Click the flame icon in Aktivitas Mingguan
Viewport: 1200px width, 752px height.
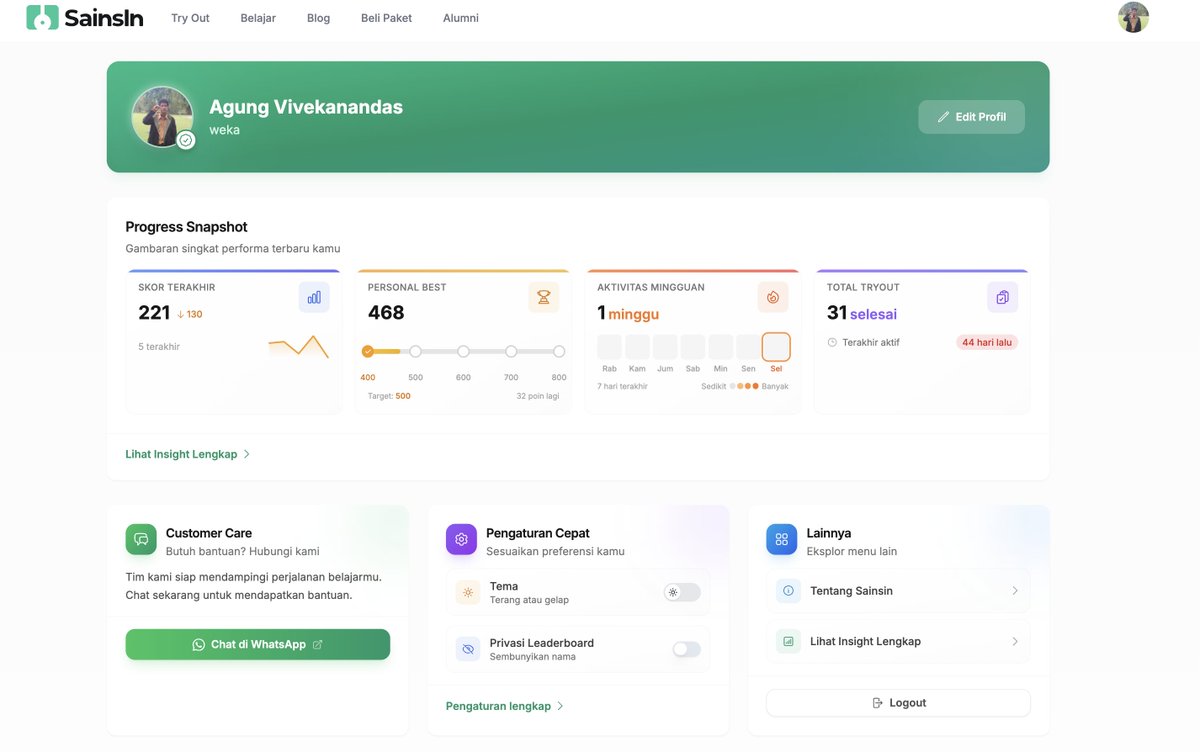click(x=773, y=297)
